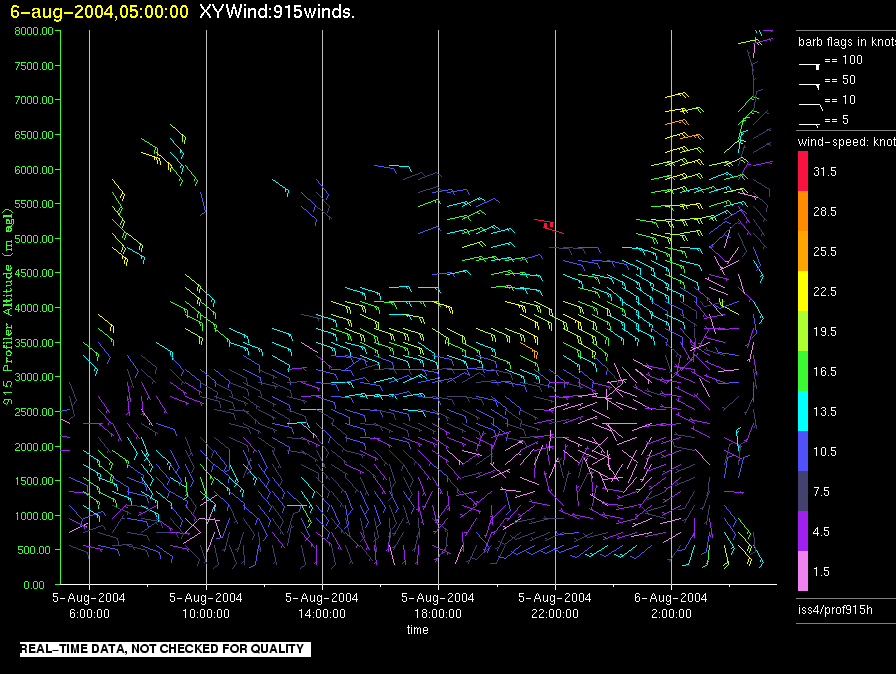Click the '915 Profiler Altitude (m agl)' axis label
Viewport: 896px width, 674px height.
coord(7,307)
